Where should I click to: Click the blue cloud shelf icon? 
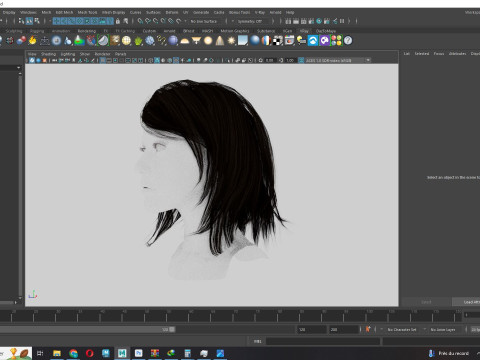coord(313,41)
